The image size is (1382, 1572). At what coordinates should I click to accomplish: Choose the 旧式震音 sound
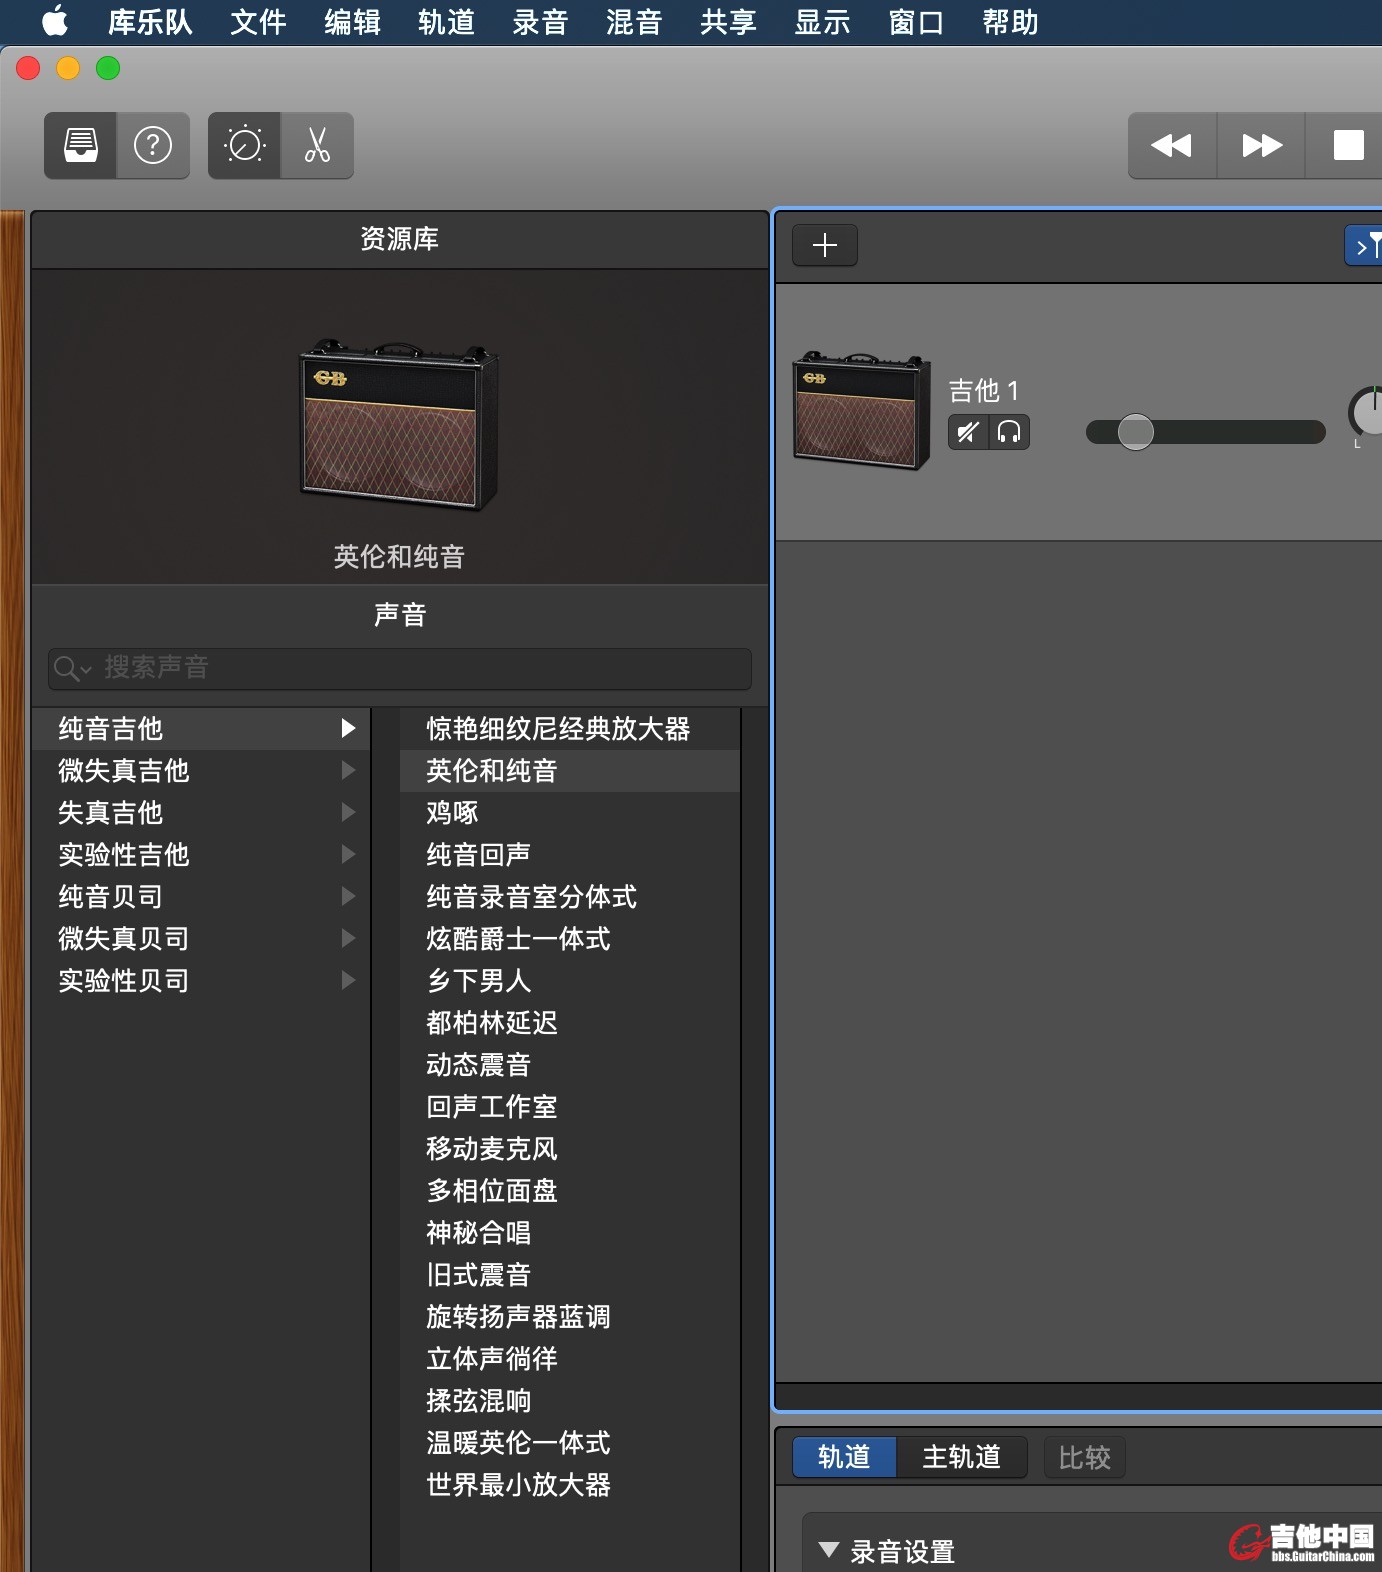570,1274
